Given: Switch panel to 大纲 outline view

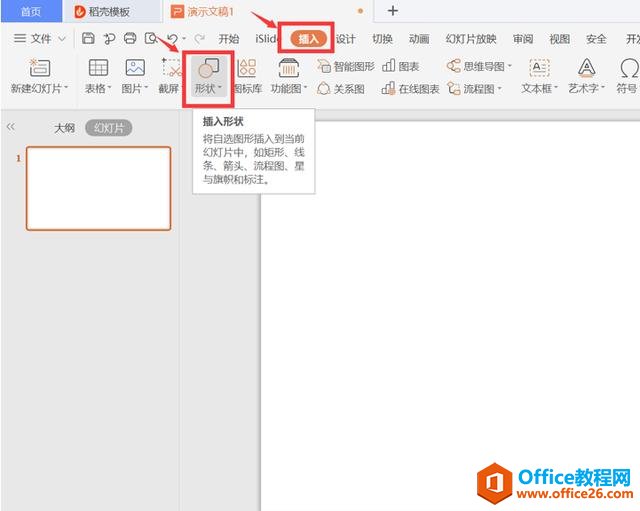Looking at the screenshot, I should coord(64,128).
